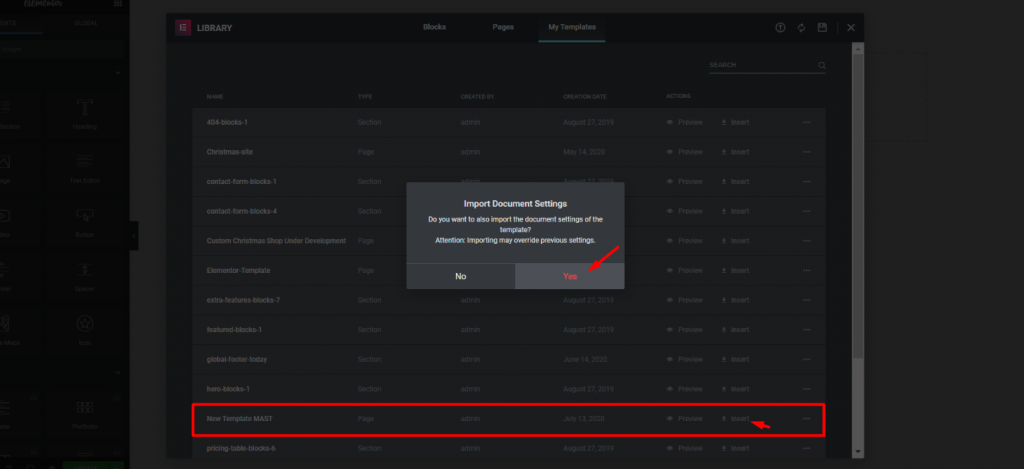Click the sync library refresh icon
This screenshot has height=469, width=1024.
click(x=801, y=28)
